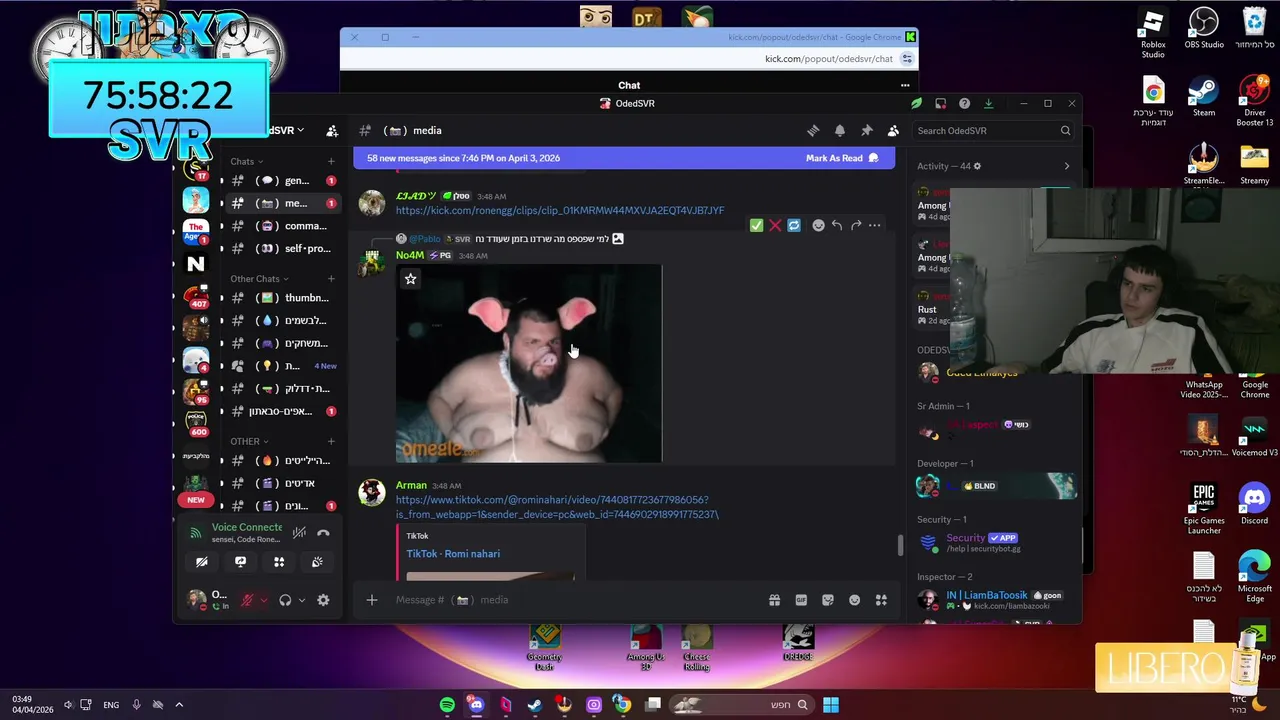1280x720 pixels.
Task: Click Security APP bot in member list
Action: point(995,543)
